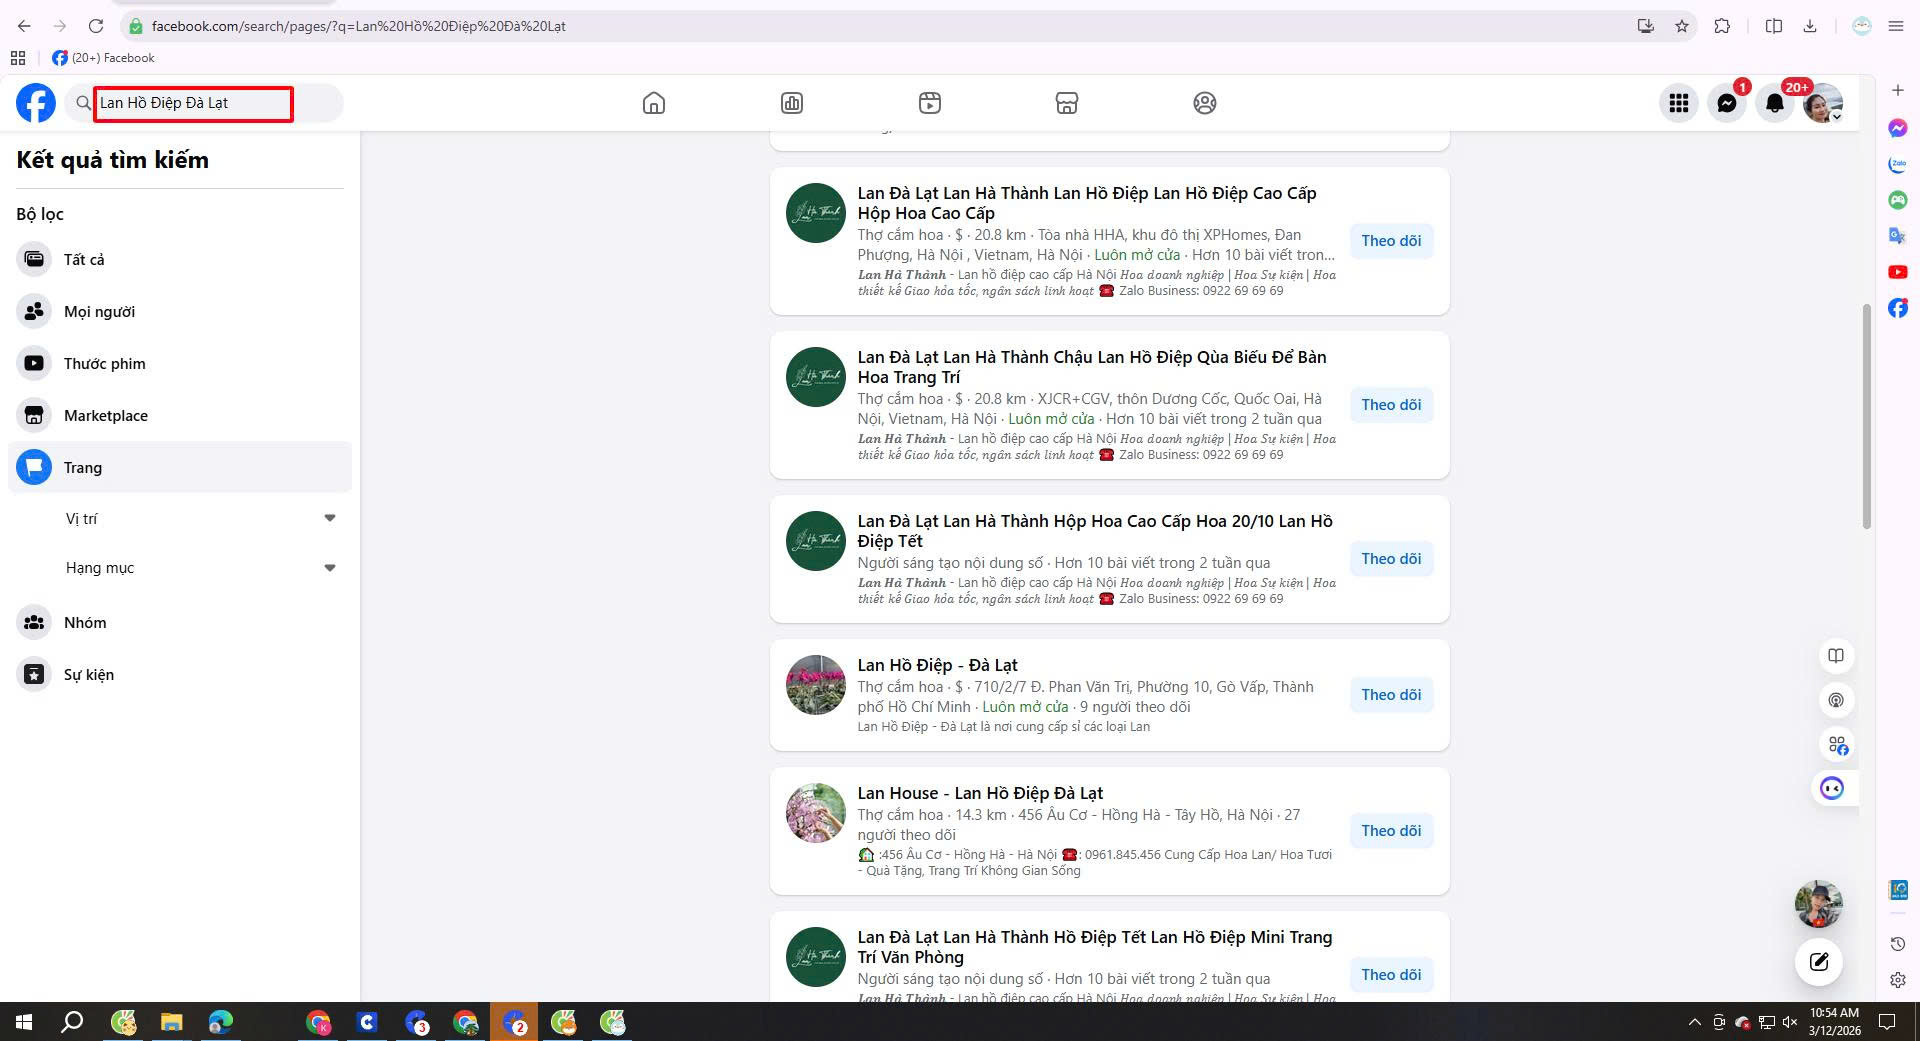The width and height of the screenshot is (1920, 1041).
Task: Click the page vertical scrollbar
Action: pos(1866,415)
